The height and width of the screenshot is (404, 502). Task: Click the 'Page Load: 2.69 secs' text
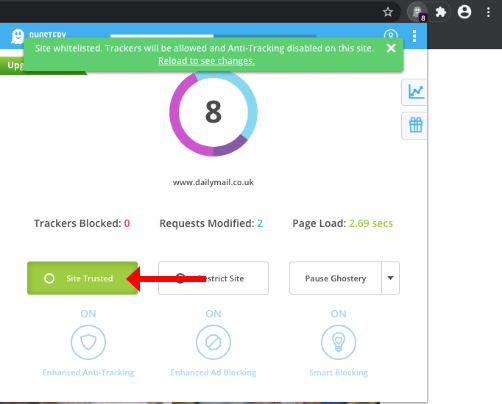343,223
